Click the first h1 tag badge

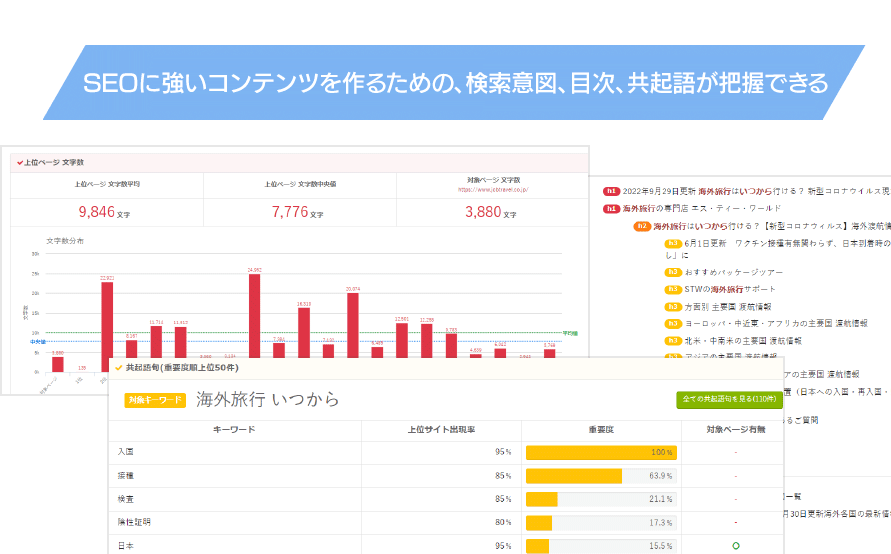[611, 191]
